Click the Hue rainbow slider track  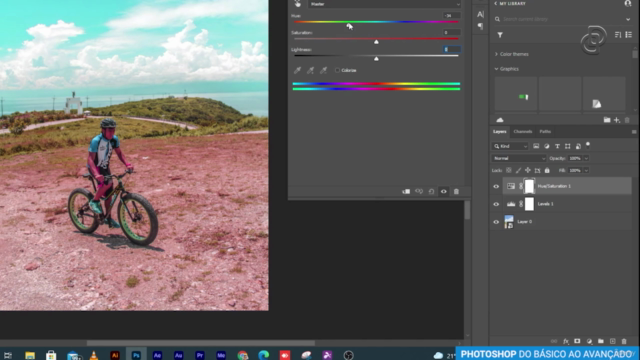(x=376, y=22)
